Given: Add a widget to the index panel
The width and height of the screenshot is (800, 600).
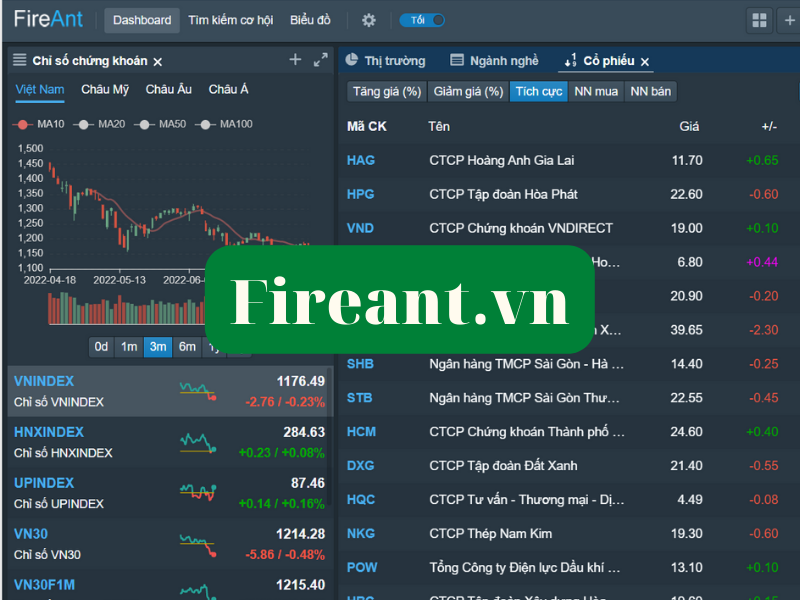Looking at the screenshot, I should tap(295, 60).
